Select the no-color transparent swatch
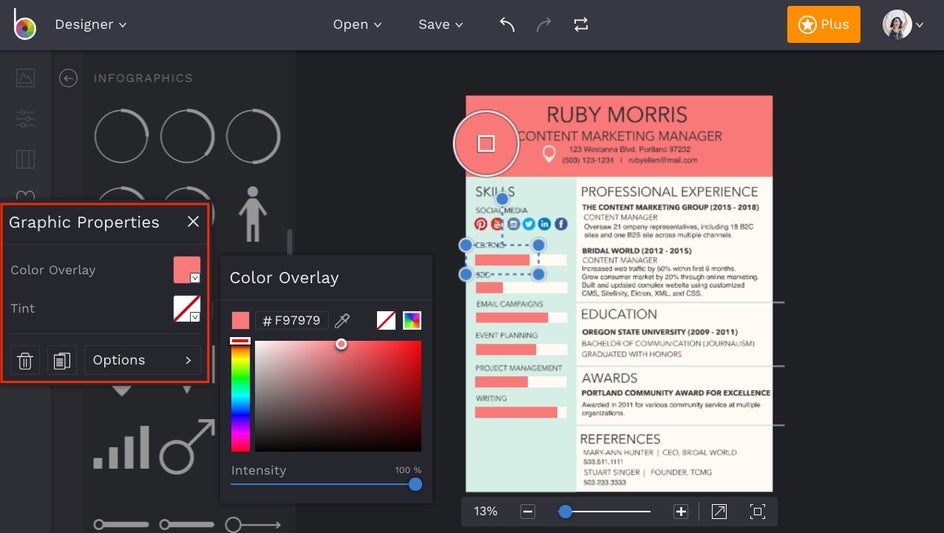 pos(386,320)
